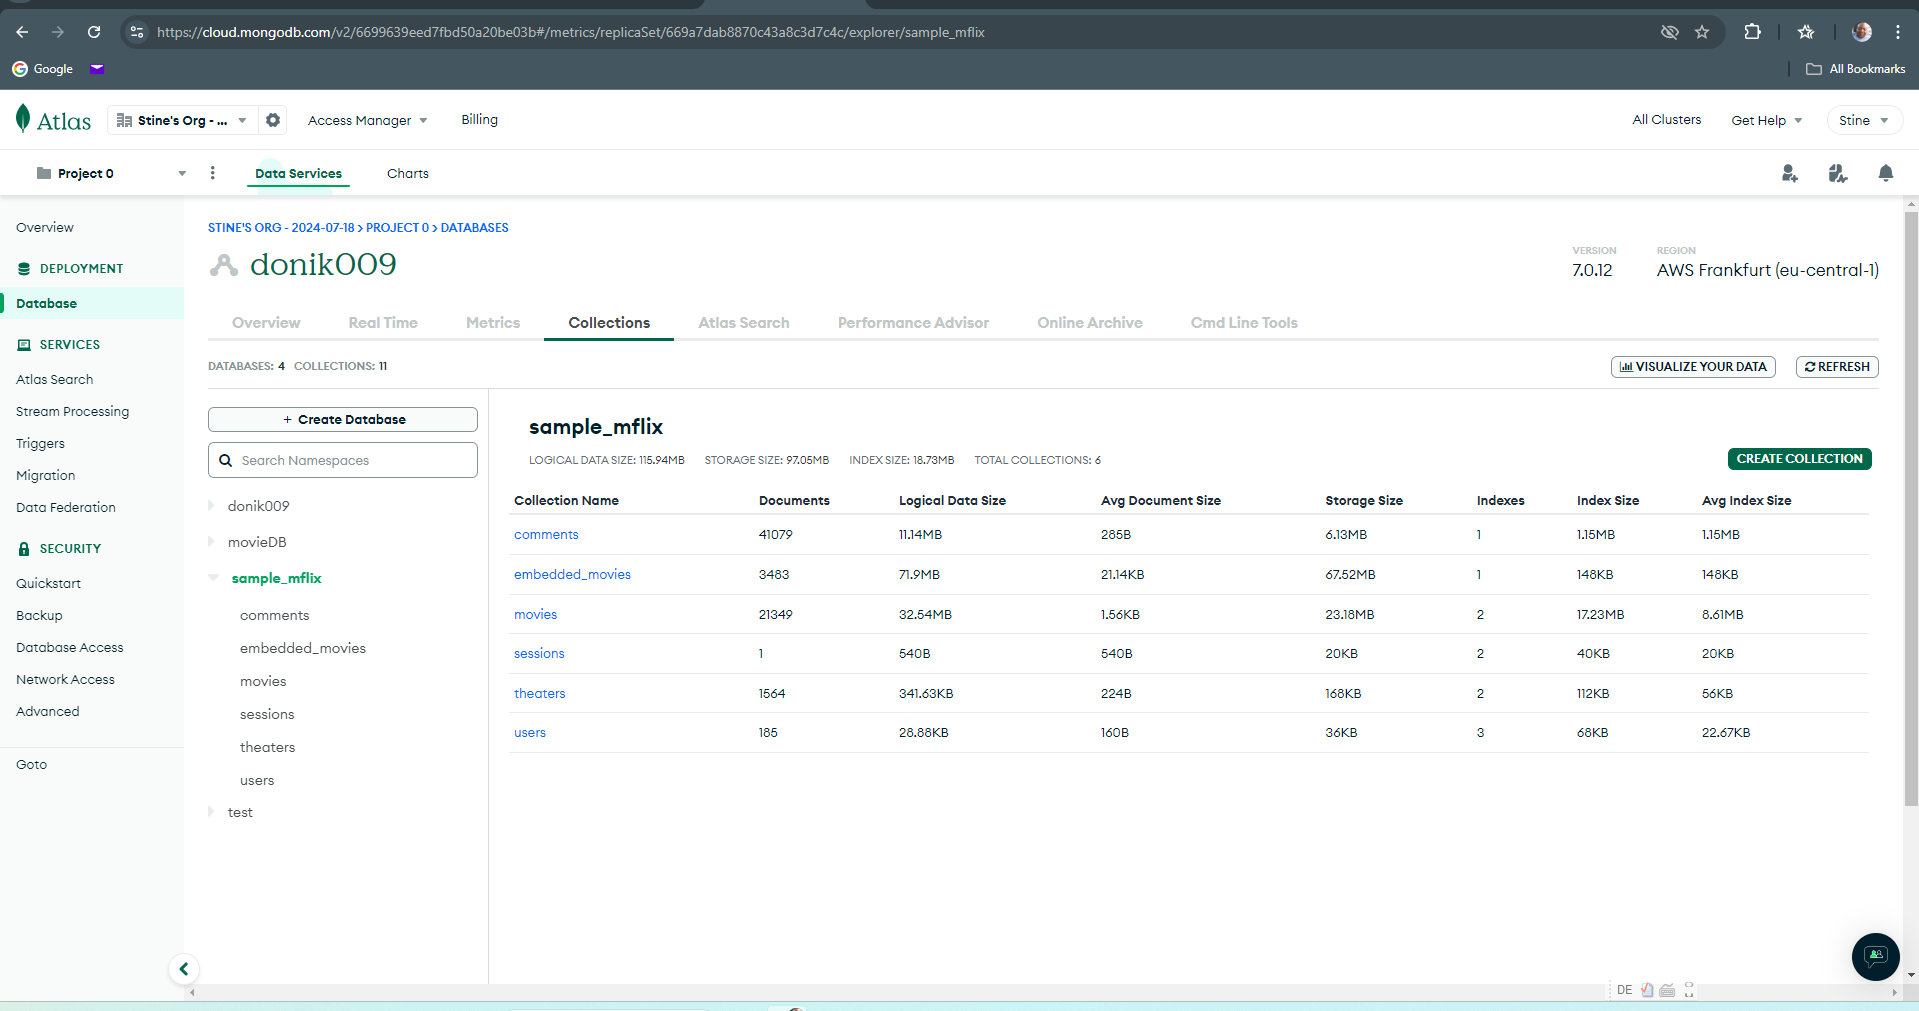Bookmark this page with star icon
Screen dimensions: 1919x1011
tap(1702, 32)
